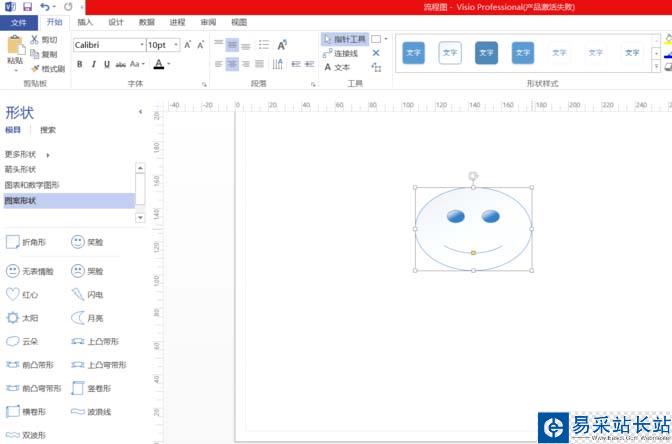Click the bullets list icon
This screenshot has height=444, width=672.
[x=264, y=45]
